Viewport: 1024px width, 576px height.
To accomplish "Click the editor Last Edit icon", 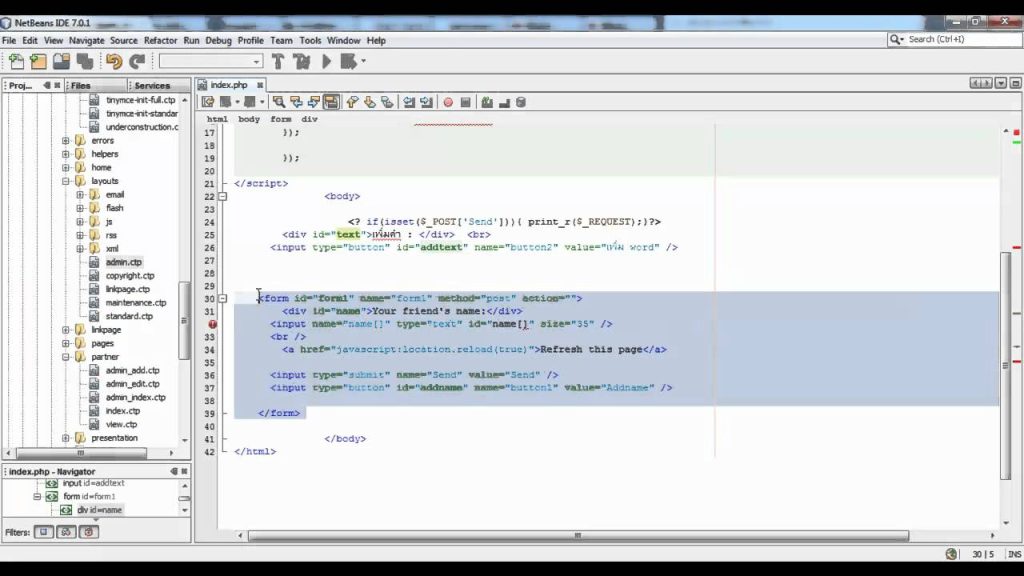I will coord(208,102).
